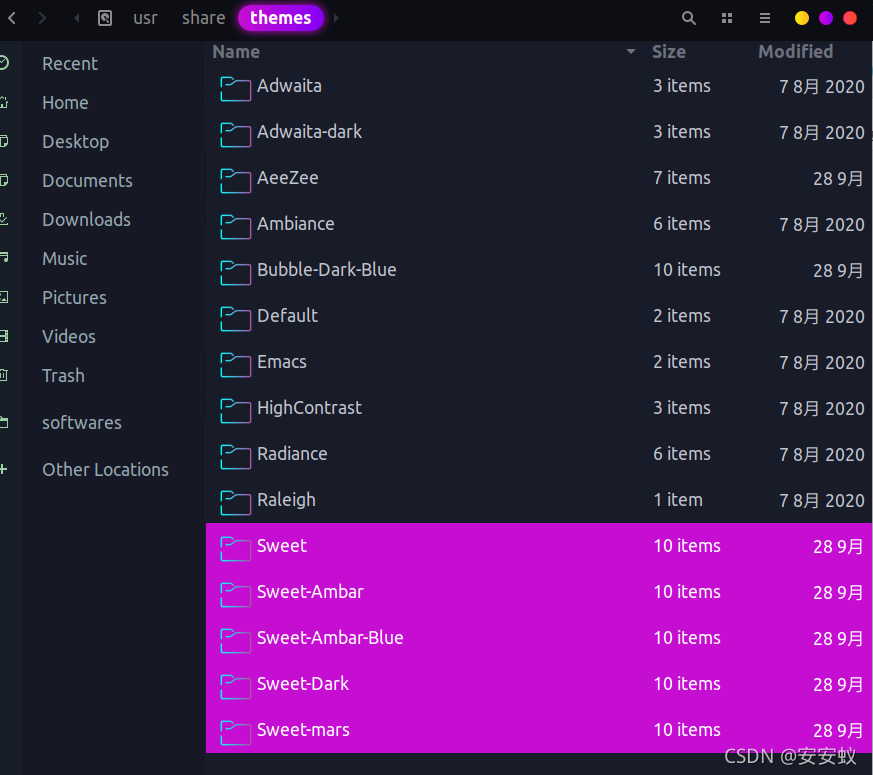Click the purple maximize circle

pyautogui.click(x=826, y=18)
